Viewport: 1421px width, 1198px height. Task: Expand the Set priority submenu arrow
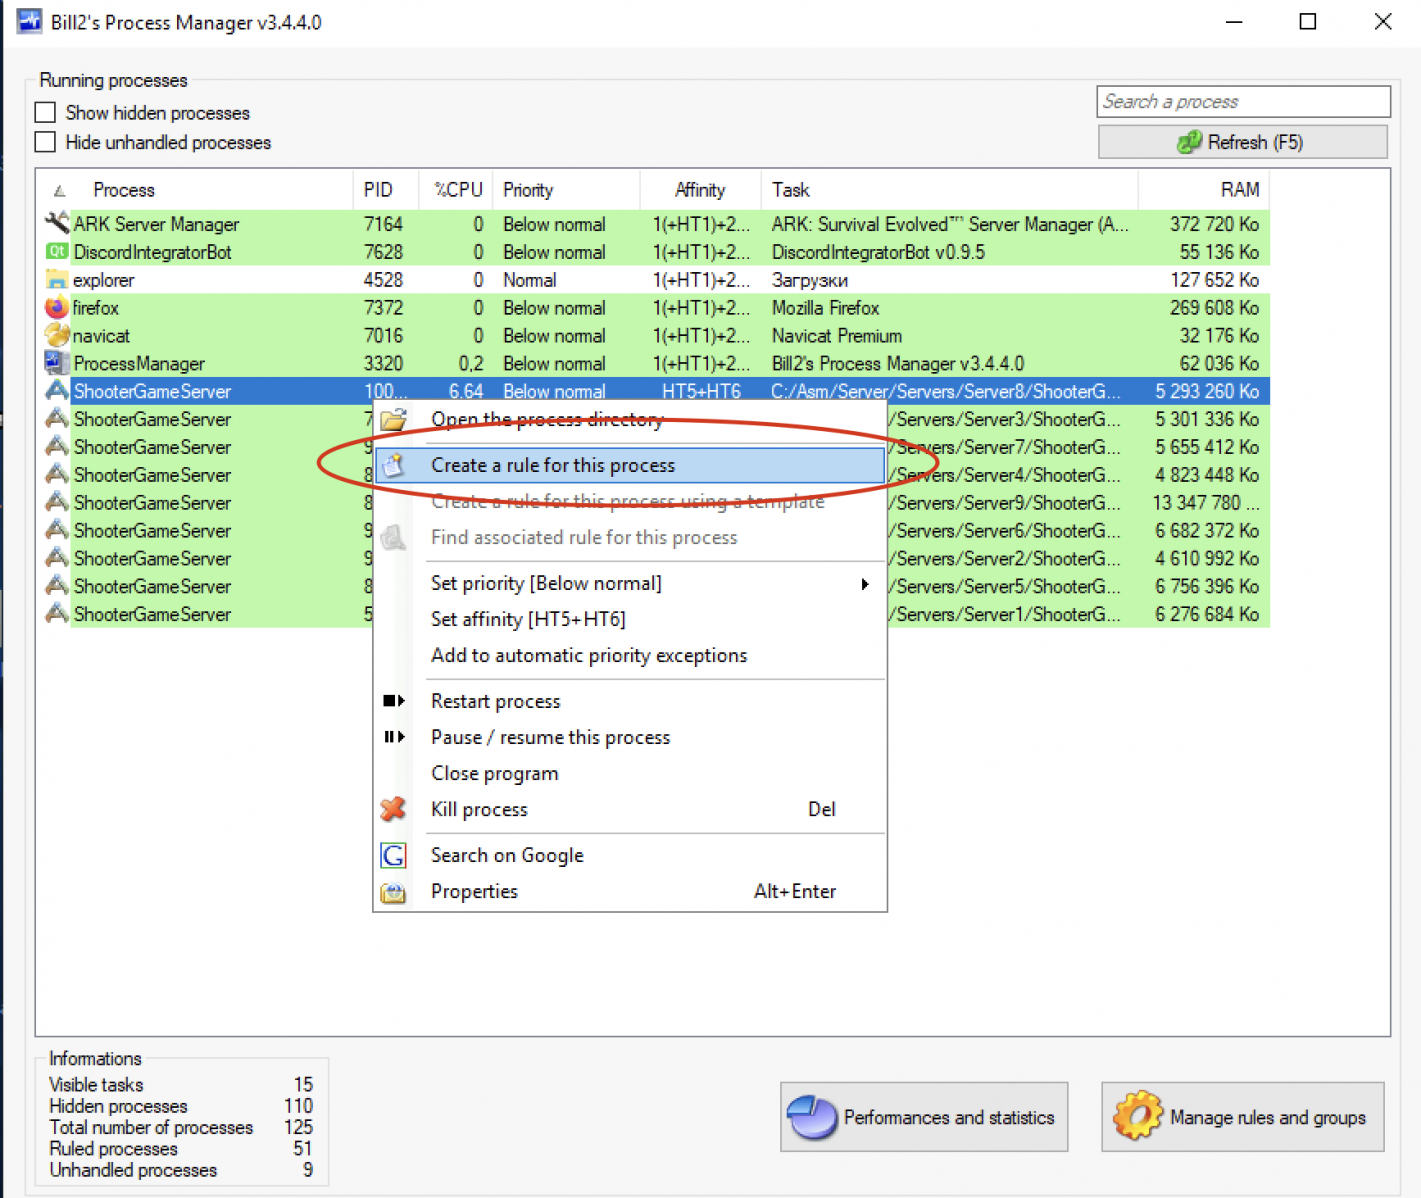(865, 584)
